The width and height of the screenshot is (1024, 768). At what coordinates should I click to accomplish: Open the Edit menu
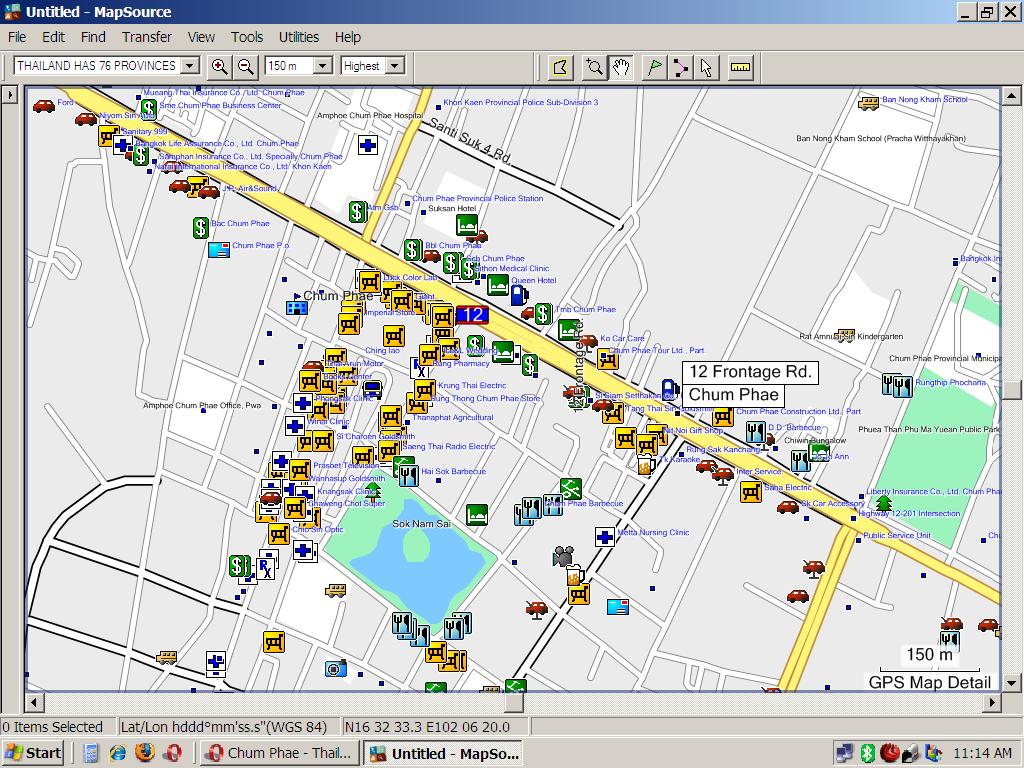[54, 37]
